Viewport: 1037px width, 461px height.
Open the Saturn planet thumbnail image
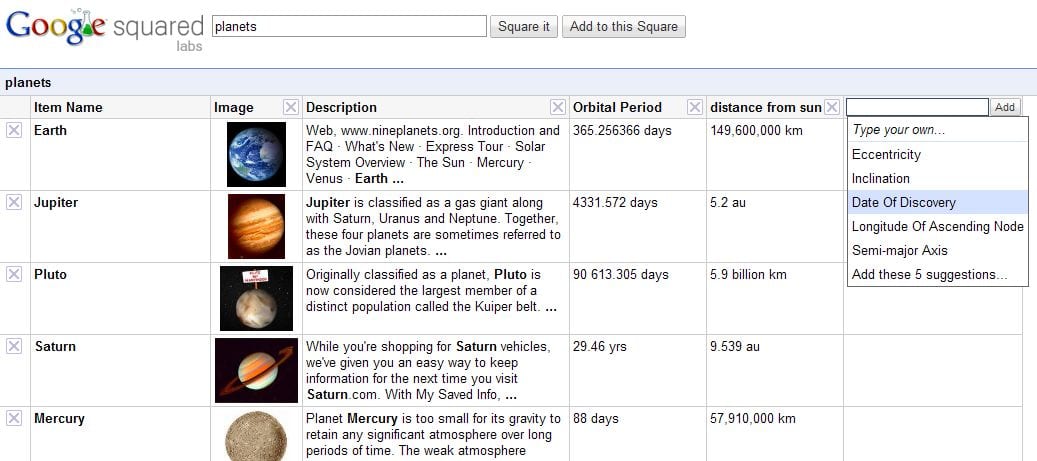256,370
